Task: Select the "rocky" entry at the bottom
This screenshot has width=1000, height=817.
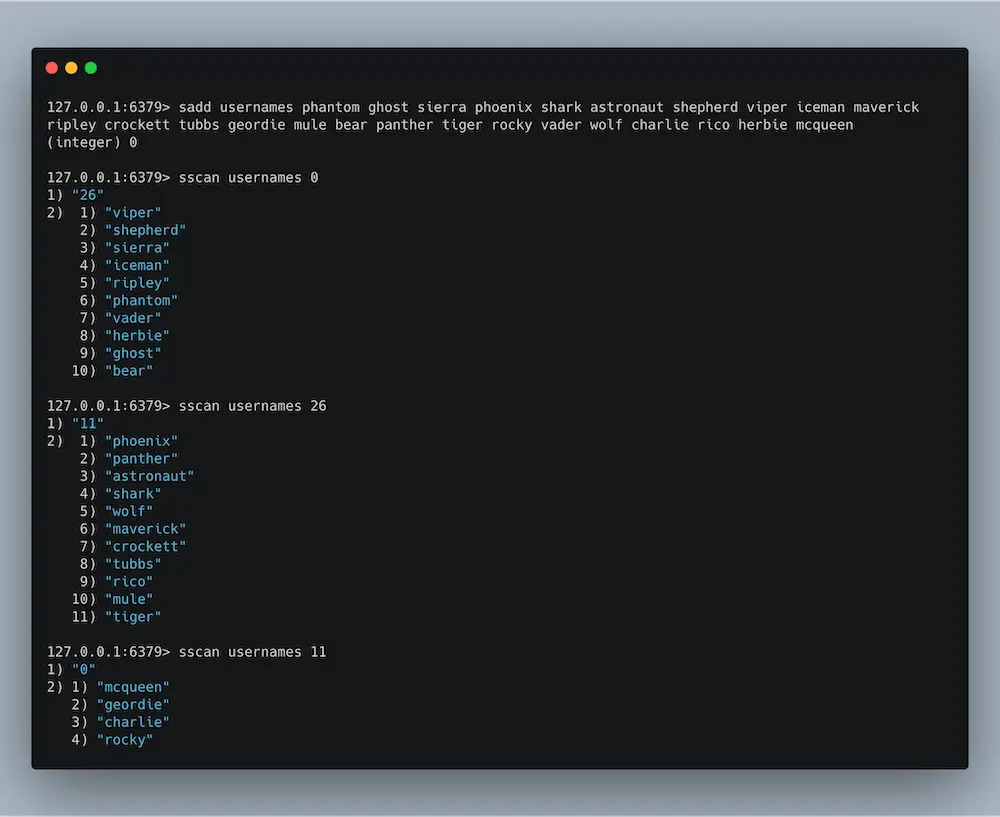Action: pos(125,739)
